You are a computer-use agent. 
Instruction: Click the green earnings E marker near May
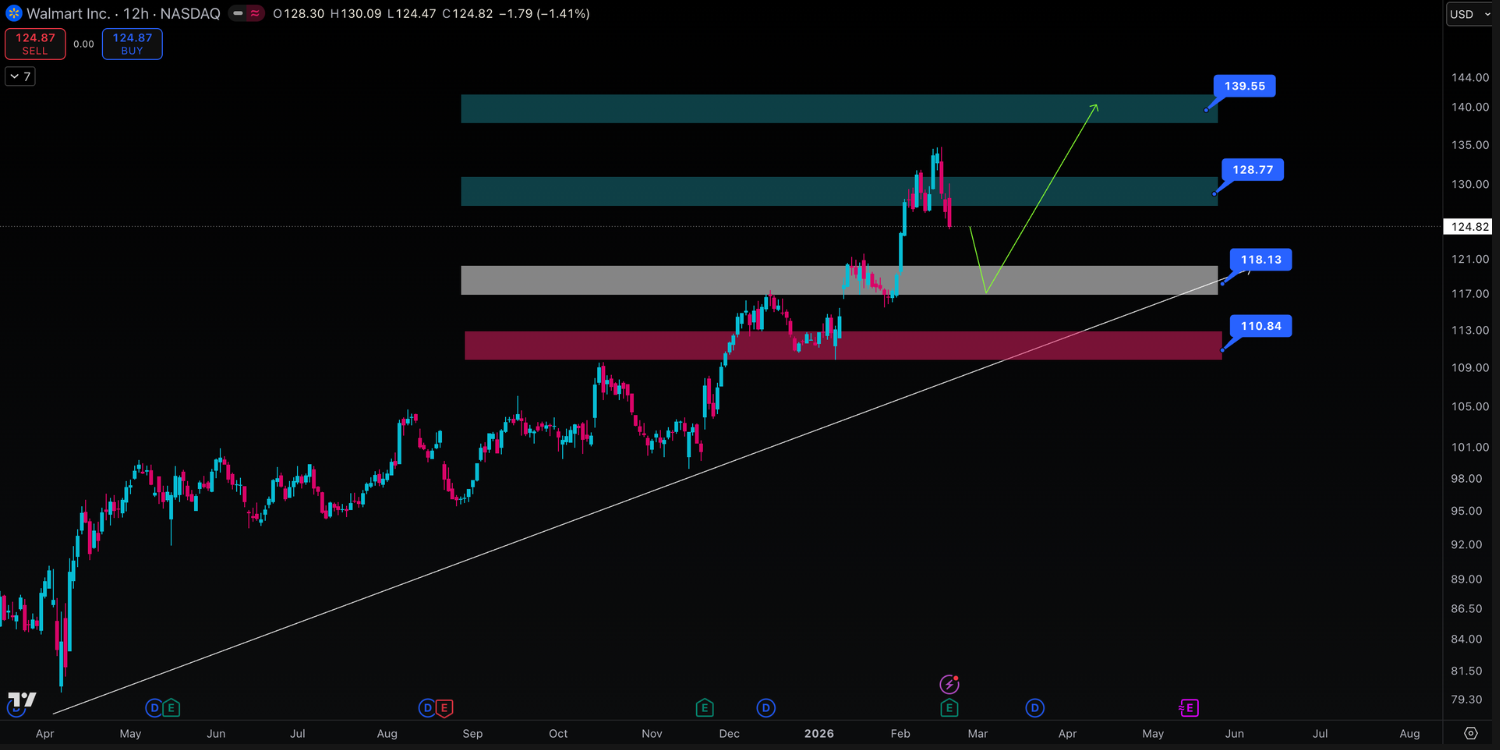tap(172, 708)
